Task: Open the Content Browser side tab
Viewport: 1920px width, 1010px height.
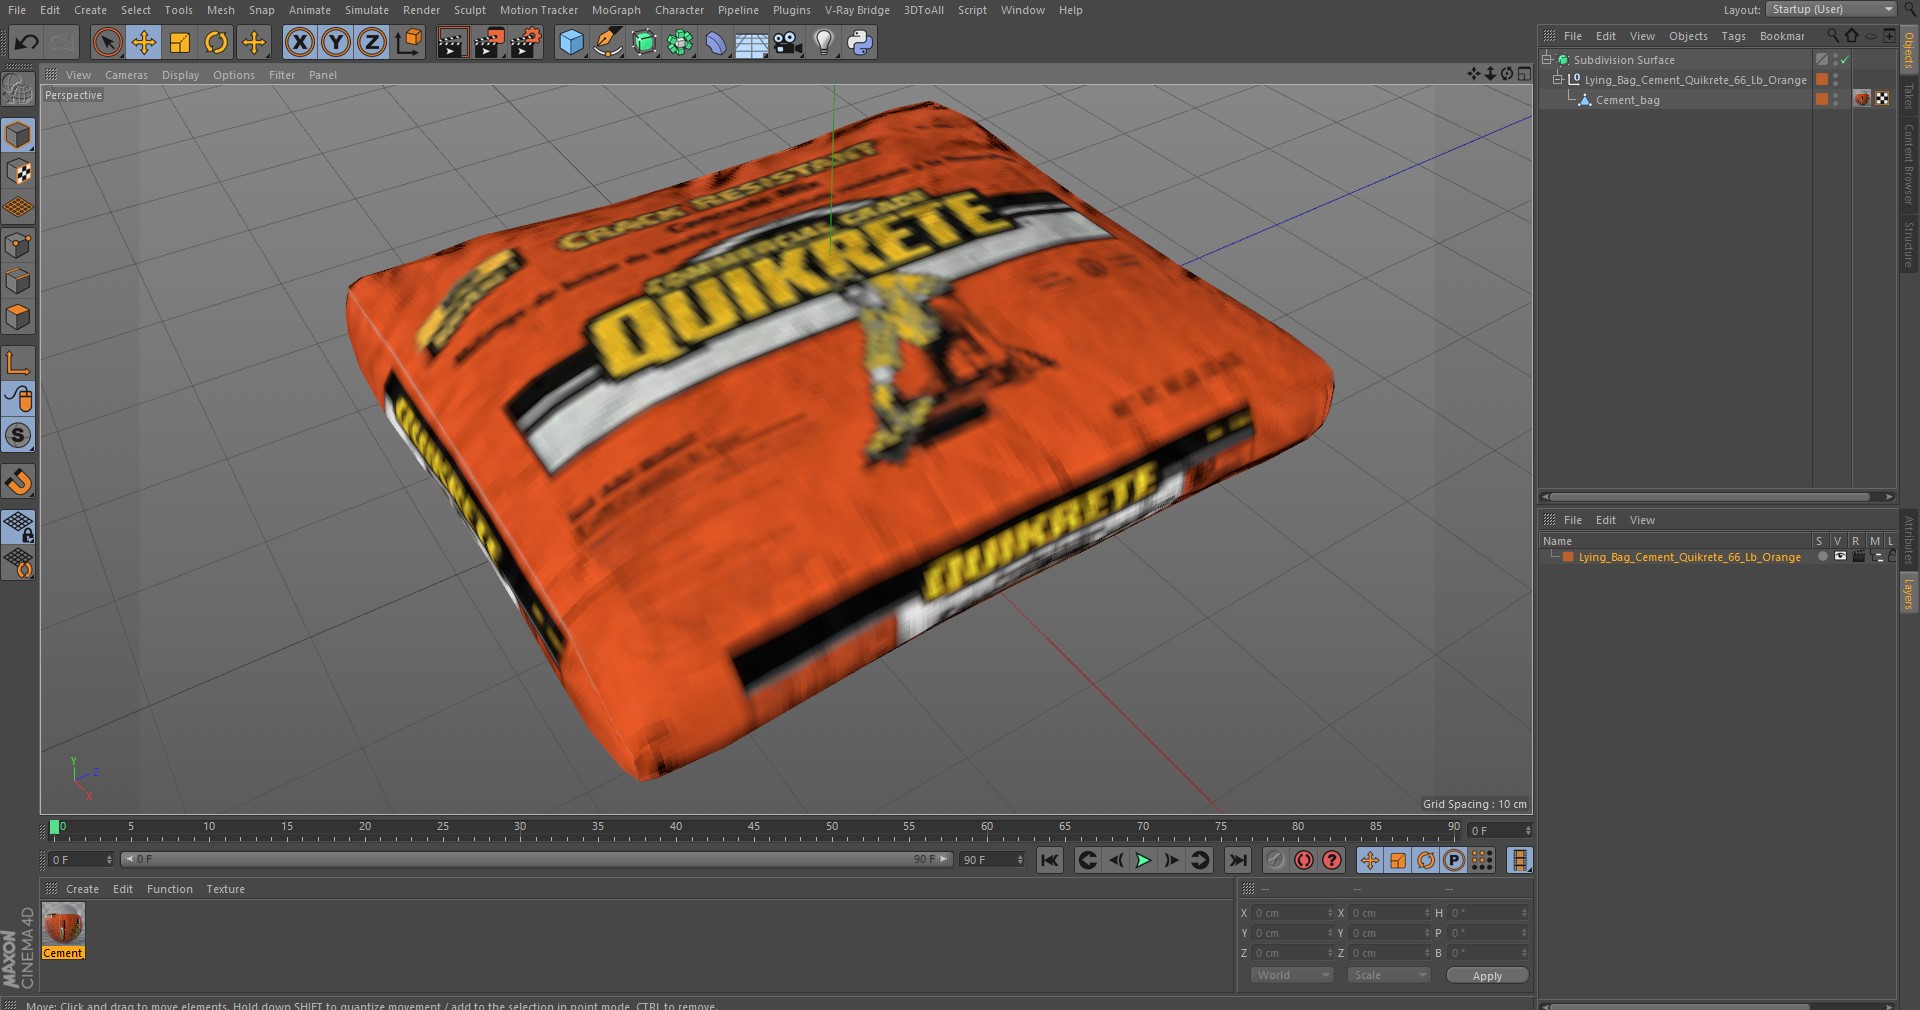Action: (1908, 165)
